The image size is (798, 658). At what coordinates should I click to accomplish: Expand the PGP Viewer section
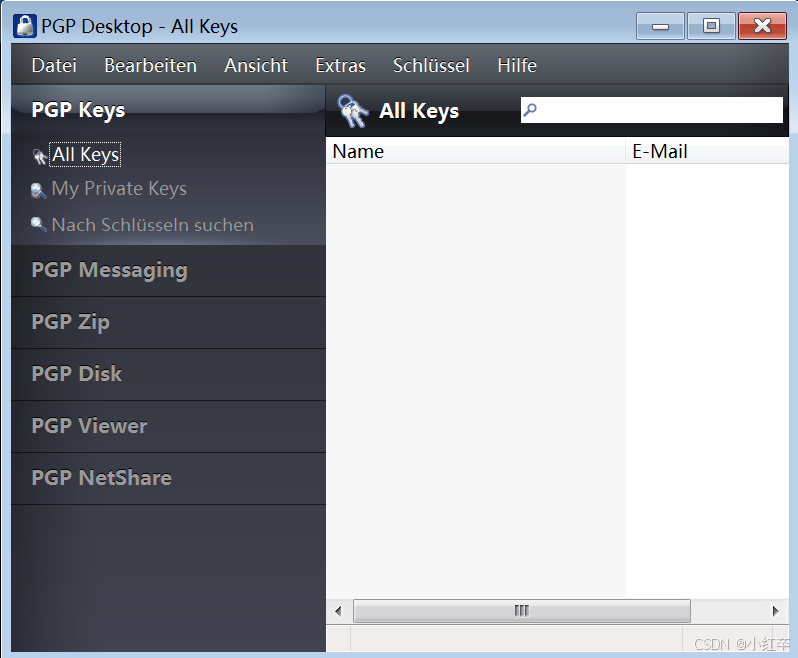[x=168, y=426]
